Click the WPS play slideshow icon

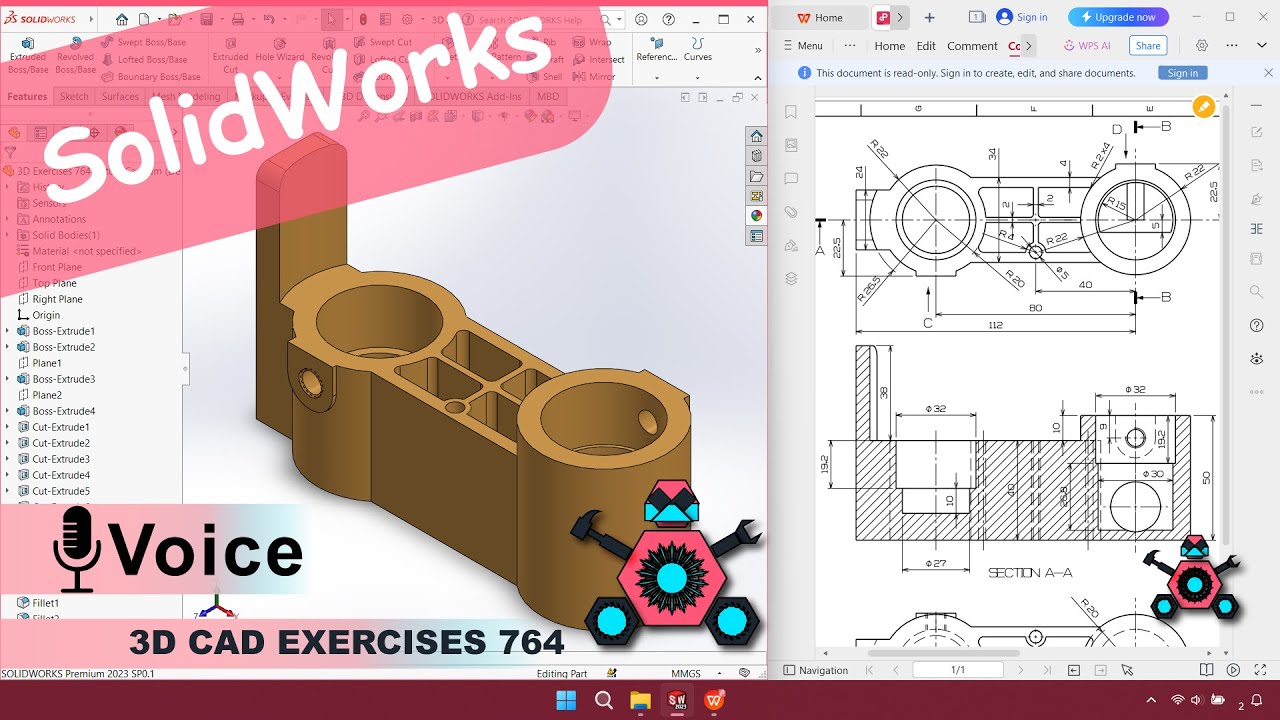coord(1233,670)
